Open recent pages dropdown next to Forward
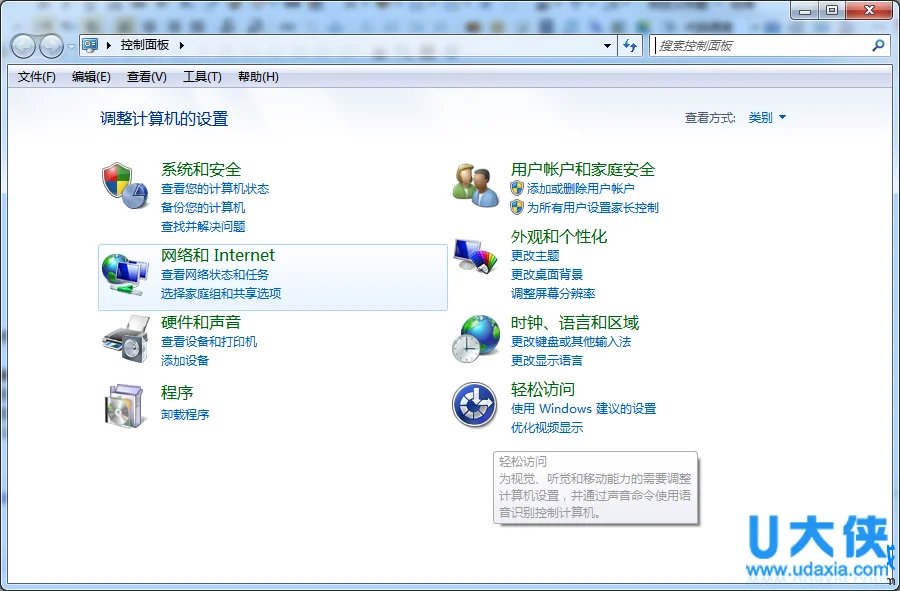The image size is (900, 591). coord(71,46)
